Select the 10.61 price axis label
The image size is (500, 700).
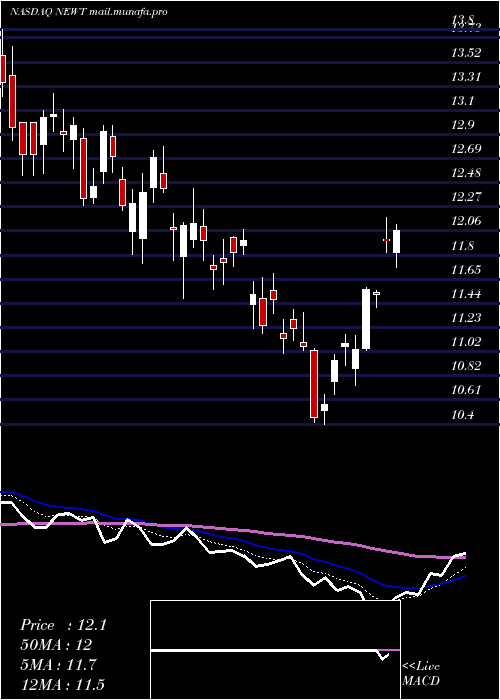tap(466, 390)
